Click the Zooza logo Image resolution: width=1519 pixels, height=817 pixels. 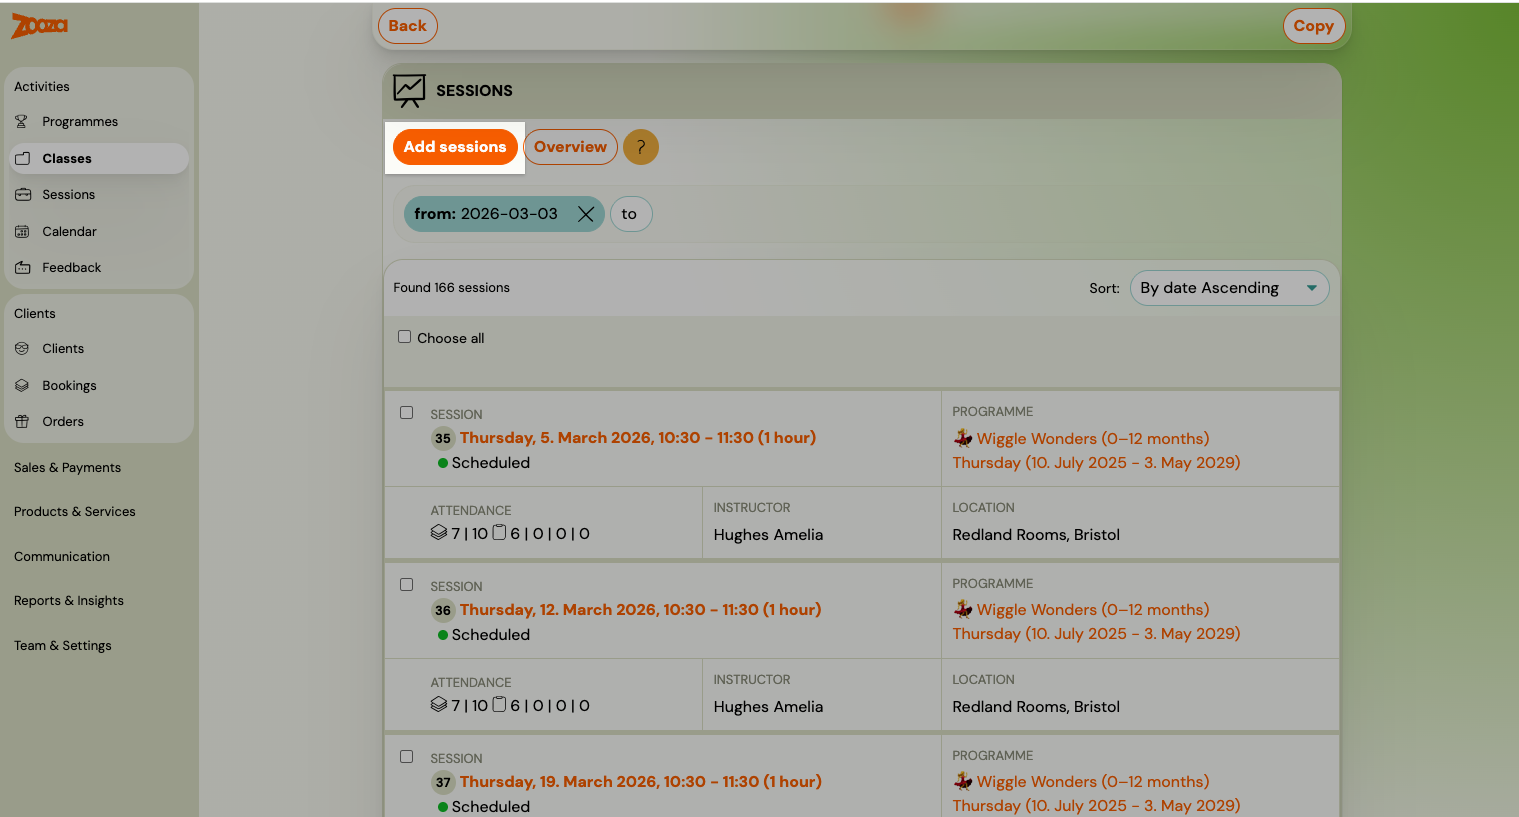(x=39, y=26)
